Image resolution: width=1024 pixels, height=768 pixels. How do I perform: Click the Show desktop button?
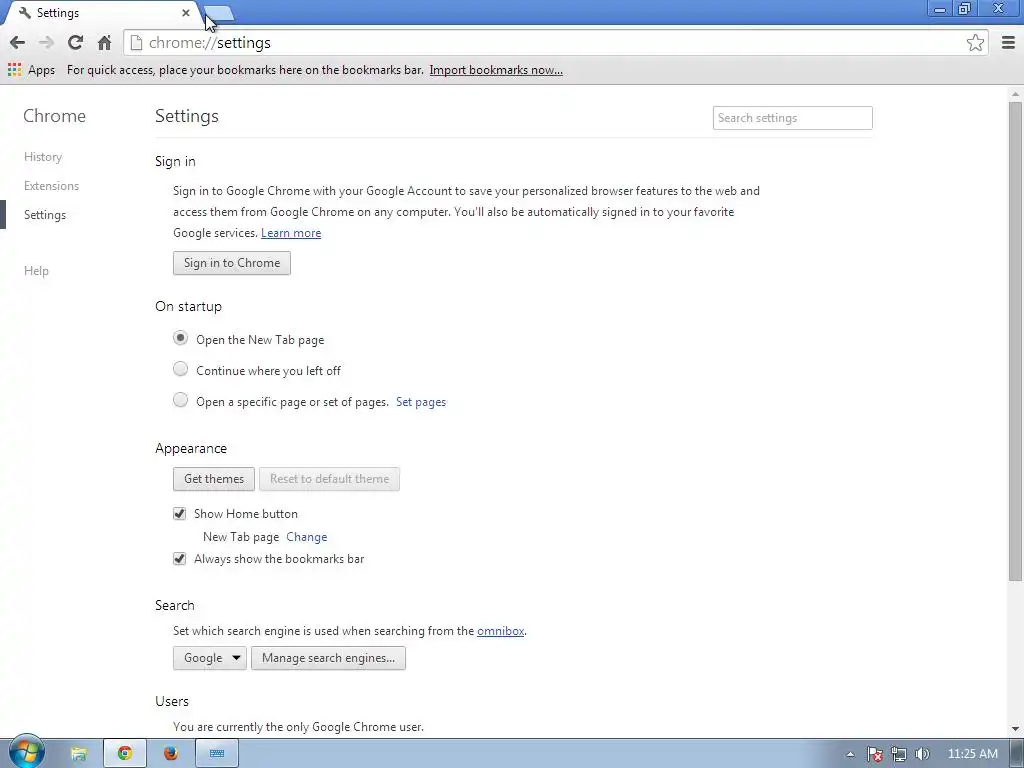[1018, 754]
